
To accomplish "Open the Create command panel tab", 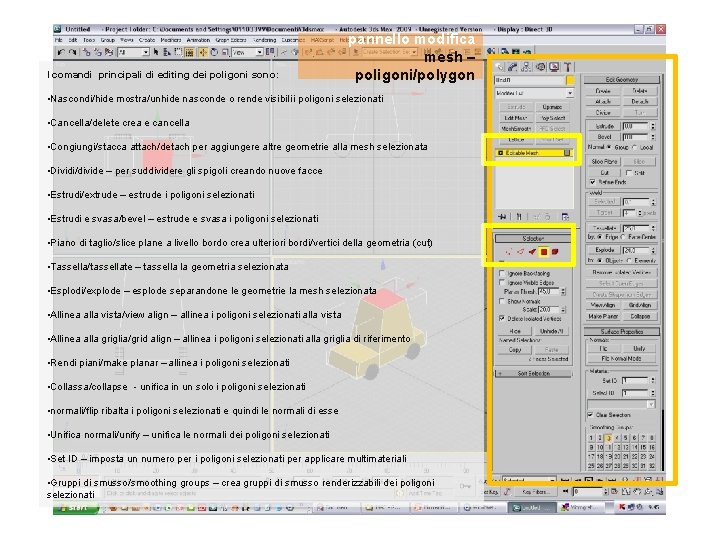I will tap(500, 67).
